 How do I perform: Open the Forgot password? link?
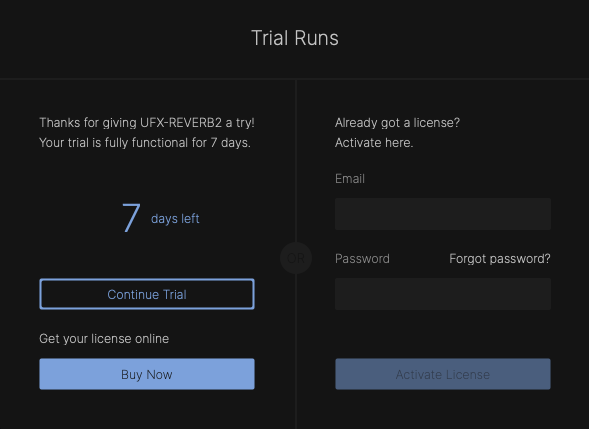point(500,259)
